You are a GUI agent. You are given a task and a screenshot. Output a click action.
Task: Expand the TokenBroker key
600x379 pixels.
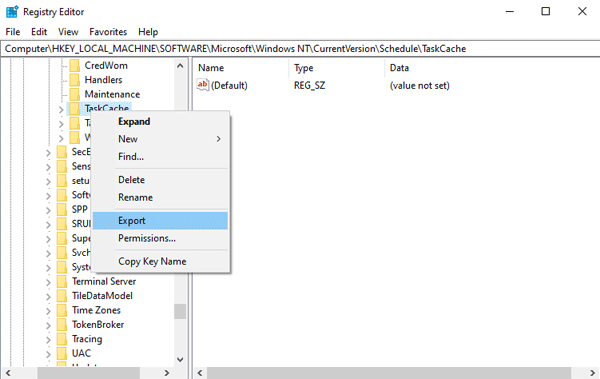pyautogui.click(x=48, y=326)
